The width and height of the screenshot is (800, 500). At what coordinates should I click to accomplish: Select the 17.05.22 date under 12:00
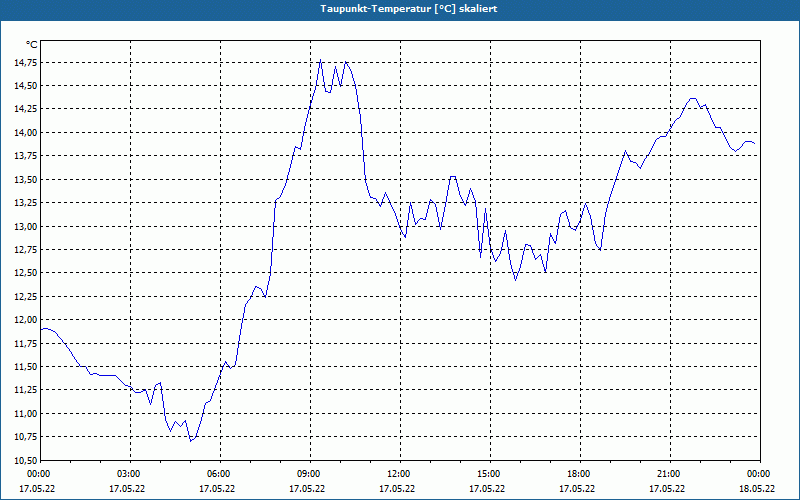pyautogui.click(x=397, y=489)
